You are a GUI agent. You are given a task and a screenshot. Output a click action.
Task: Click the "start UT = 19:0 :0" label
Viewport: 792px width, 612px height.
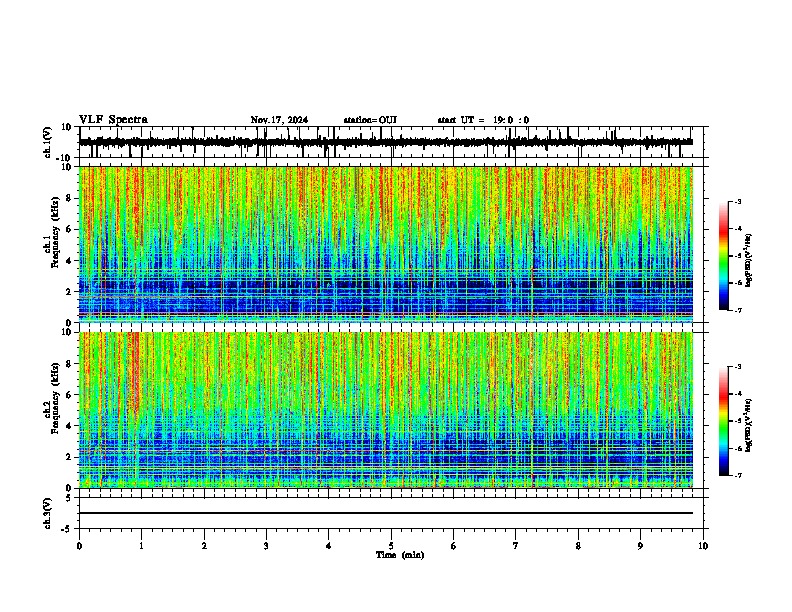coord(483,120)
